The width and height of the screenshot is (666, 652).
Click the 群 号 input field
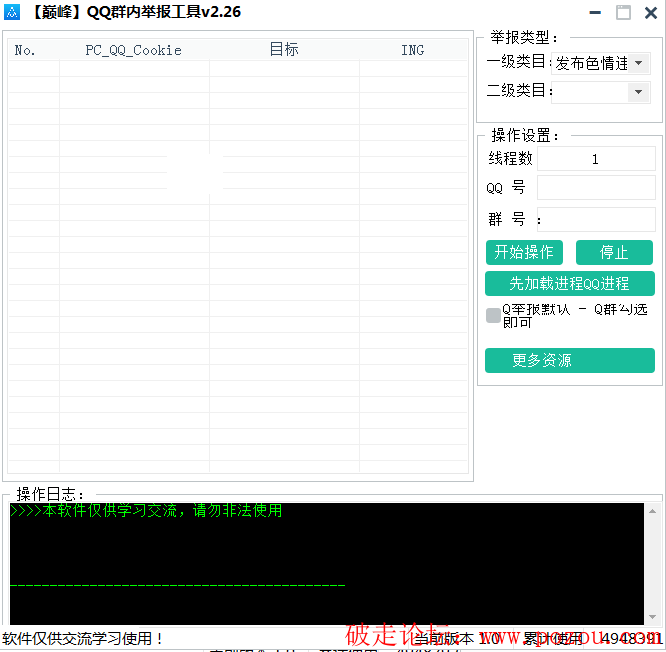tap(596, 220)
